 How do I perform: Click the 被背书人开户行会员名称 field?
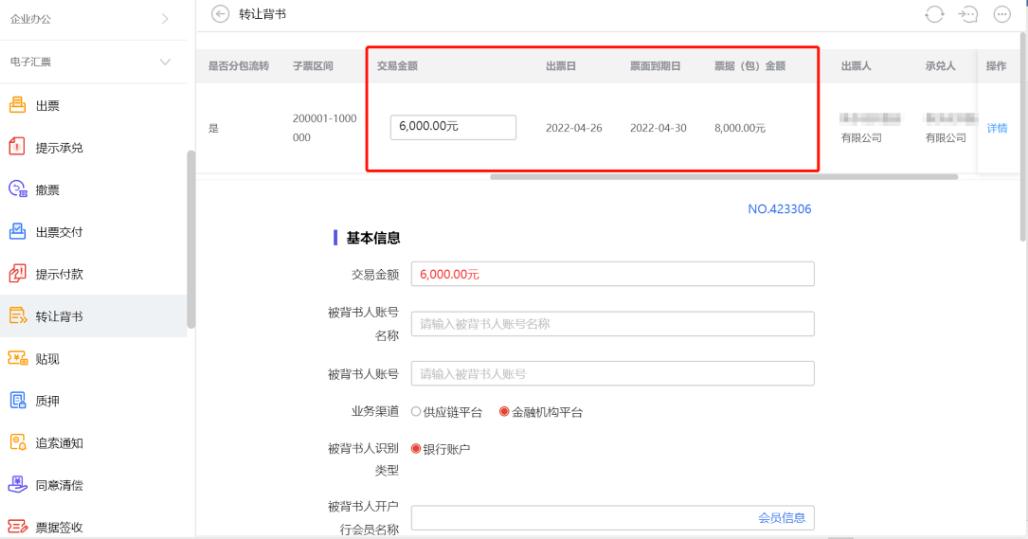(x=612, y=517)
